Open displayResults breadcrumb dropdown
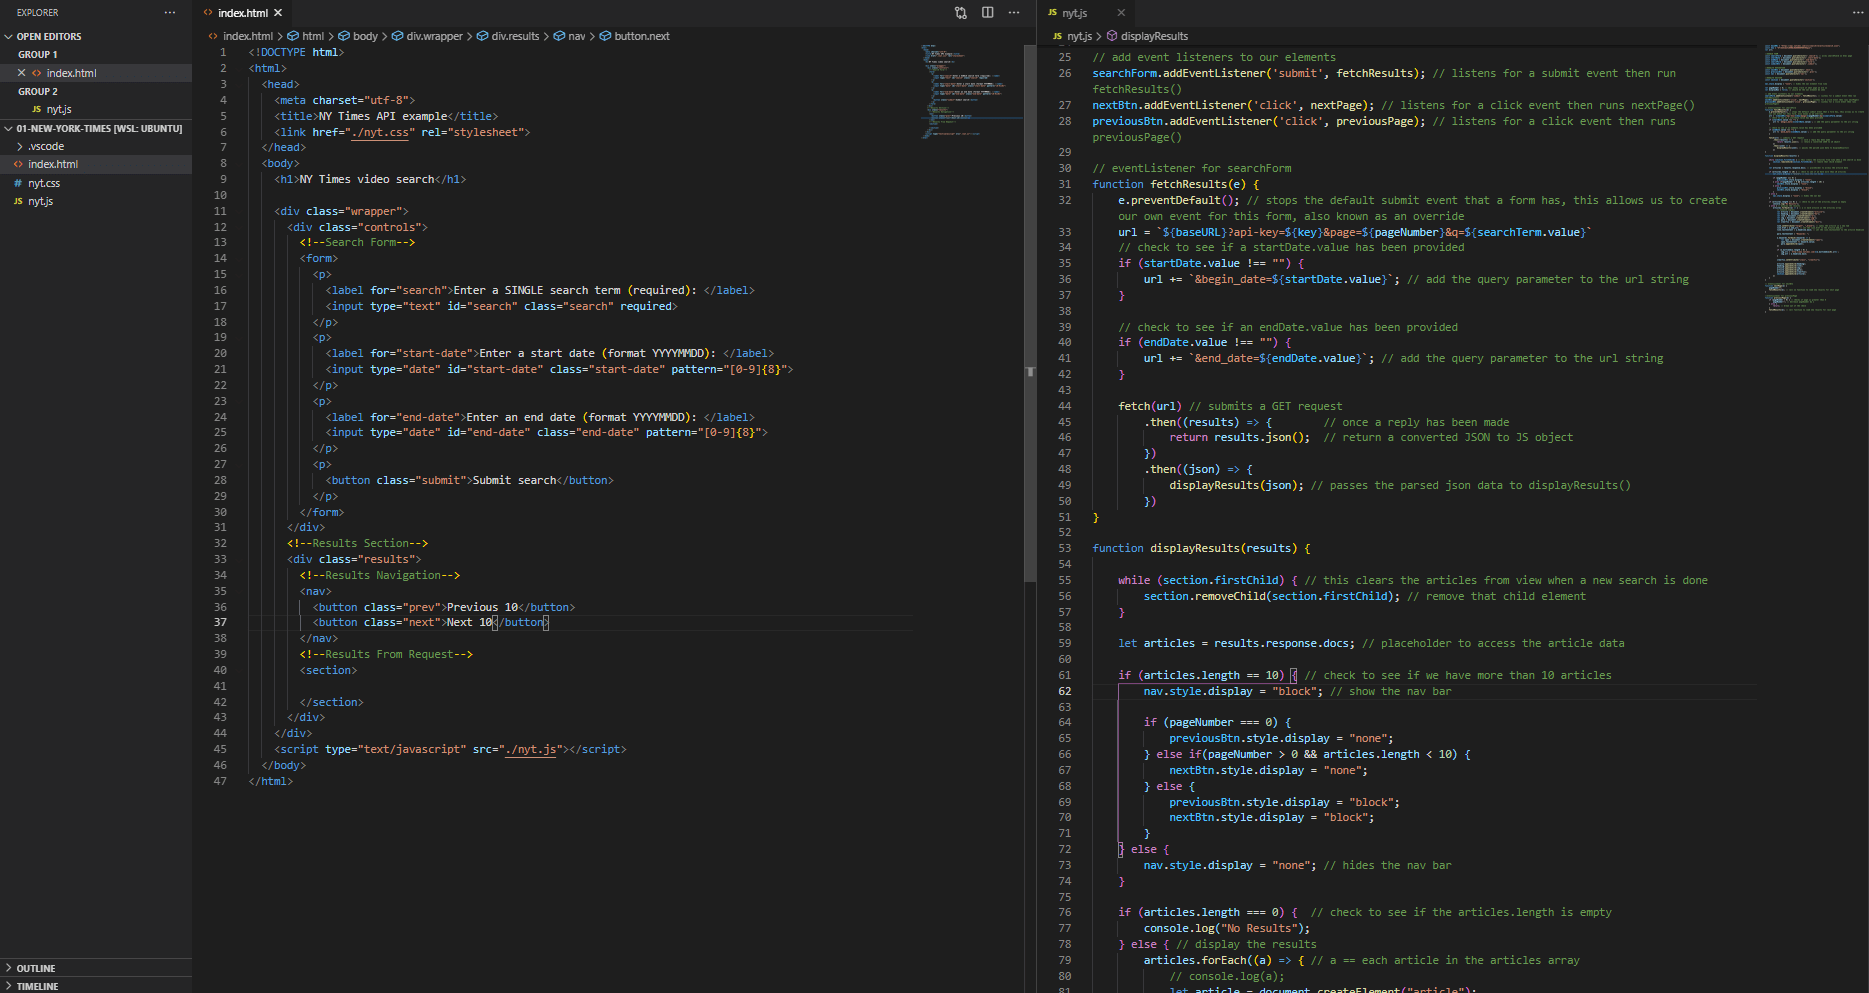The image size is (1869, 993). tap(1154, 36)
